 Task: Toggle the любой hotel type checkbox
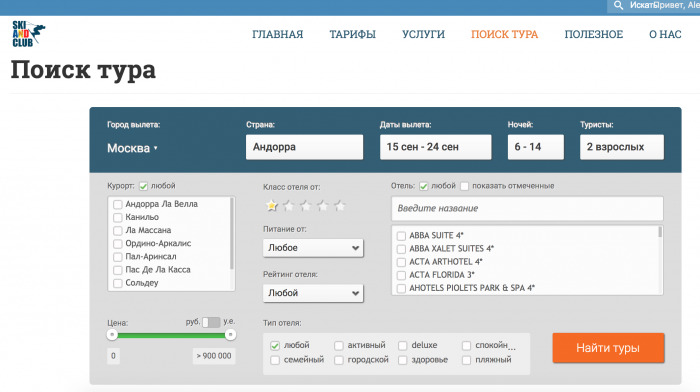click(x=275, y=346)
